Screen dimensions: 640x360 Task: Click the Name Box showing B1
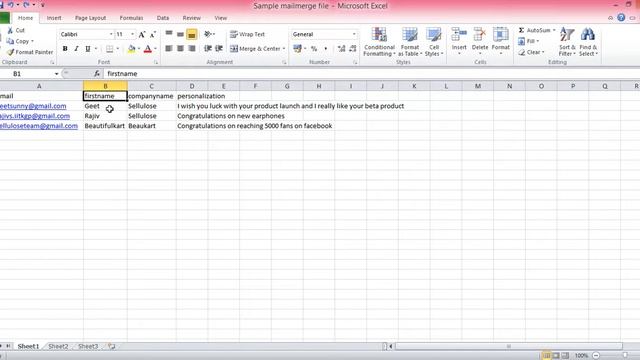(27, 74)
